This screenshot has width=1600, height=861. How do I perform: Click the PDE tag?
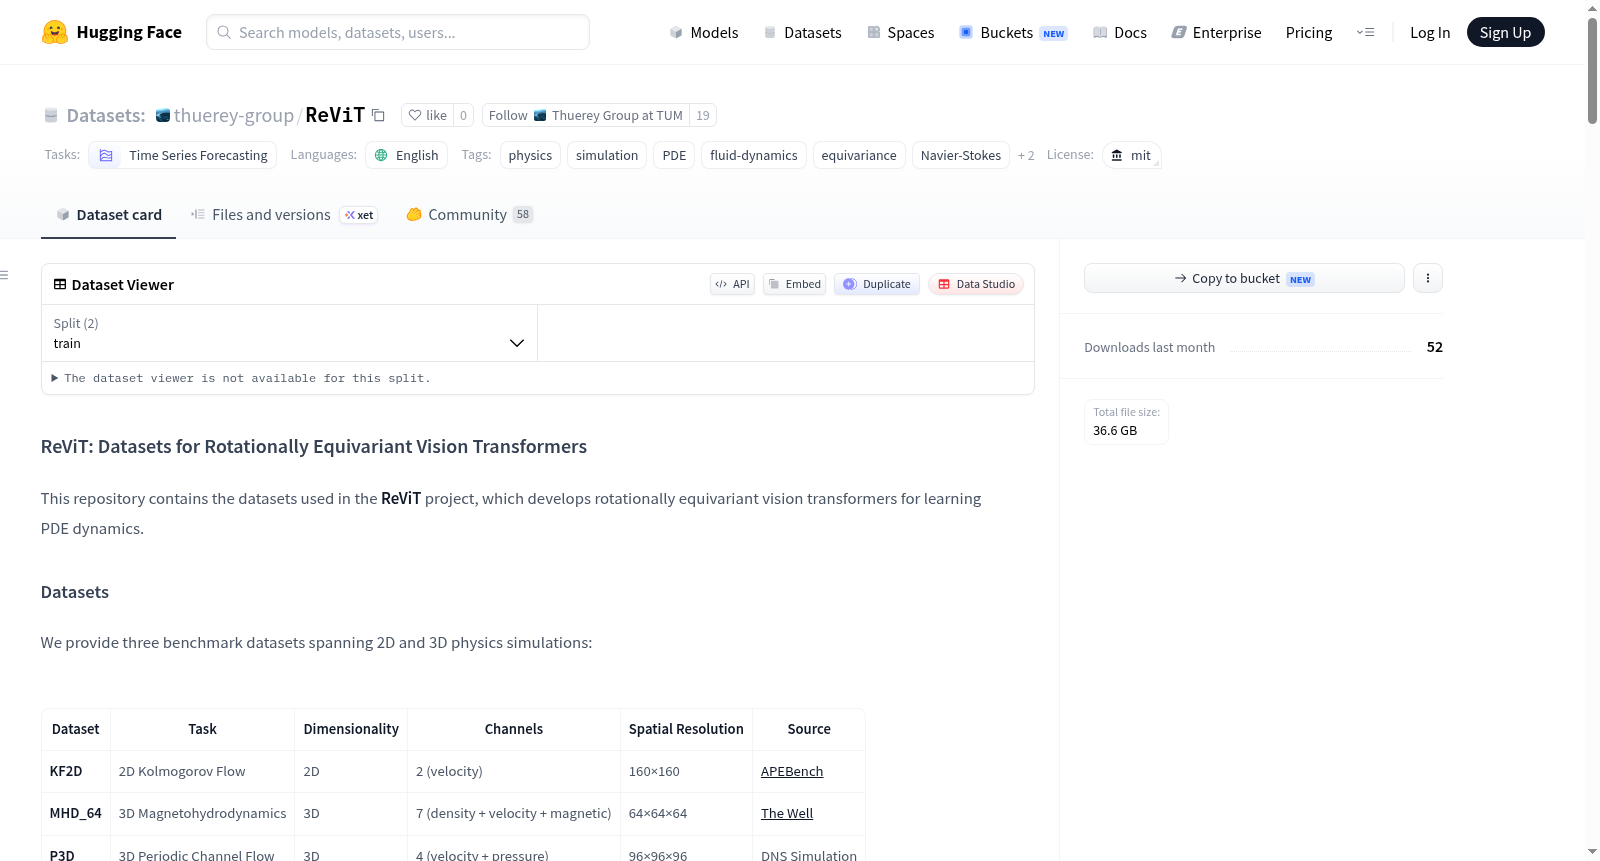point(674,155)
